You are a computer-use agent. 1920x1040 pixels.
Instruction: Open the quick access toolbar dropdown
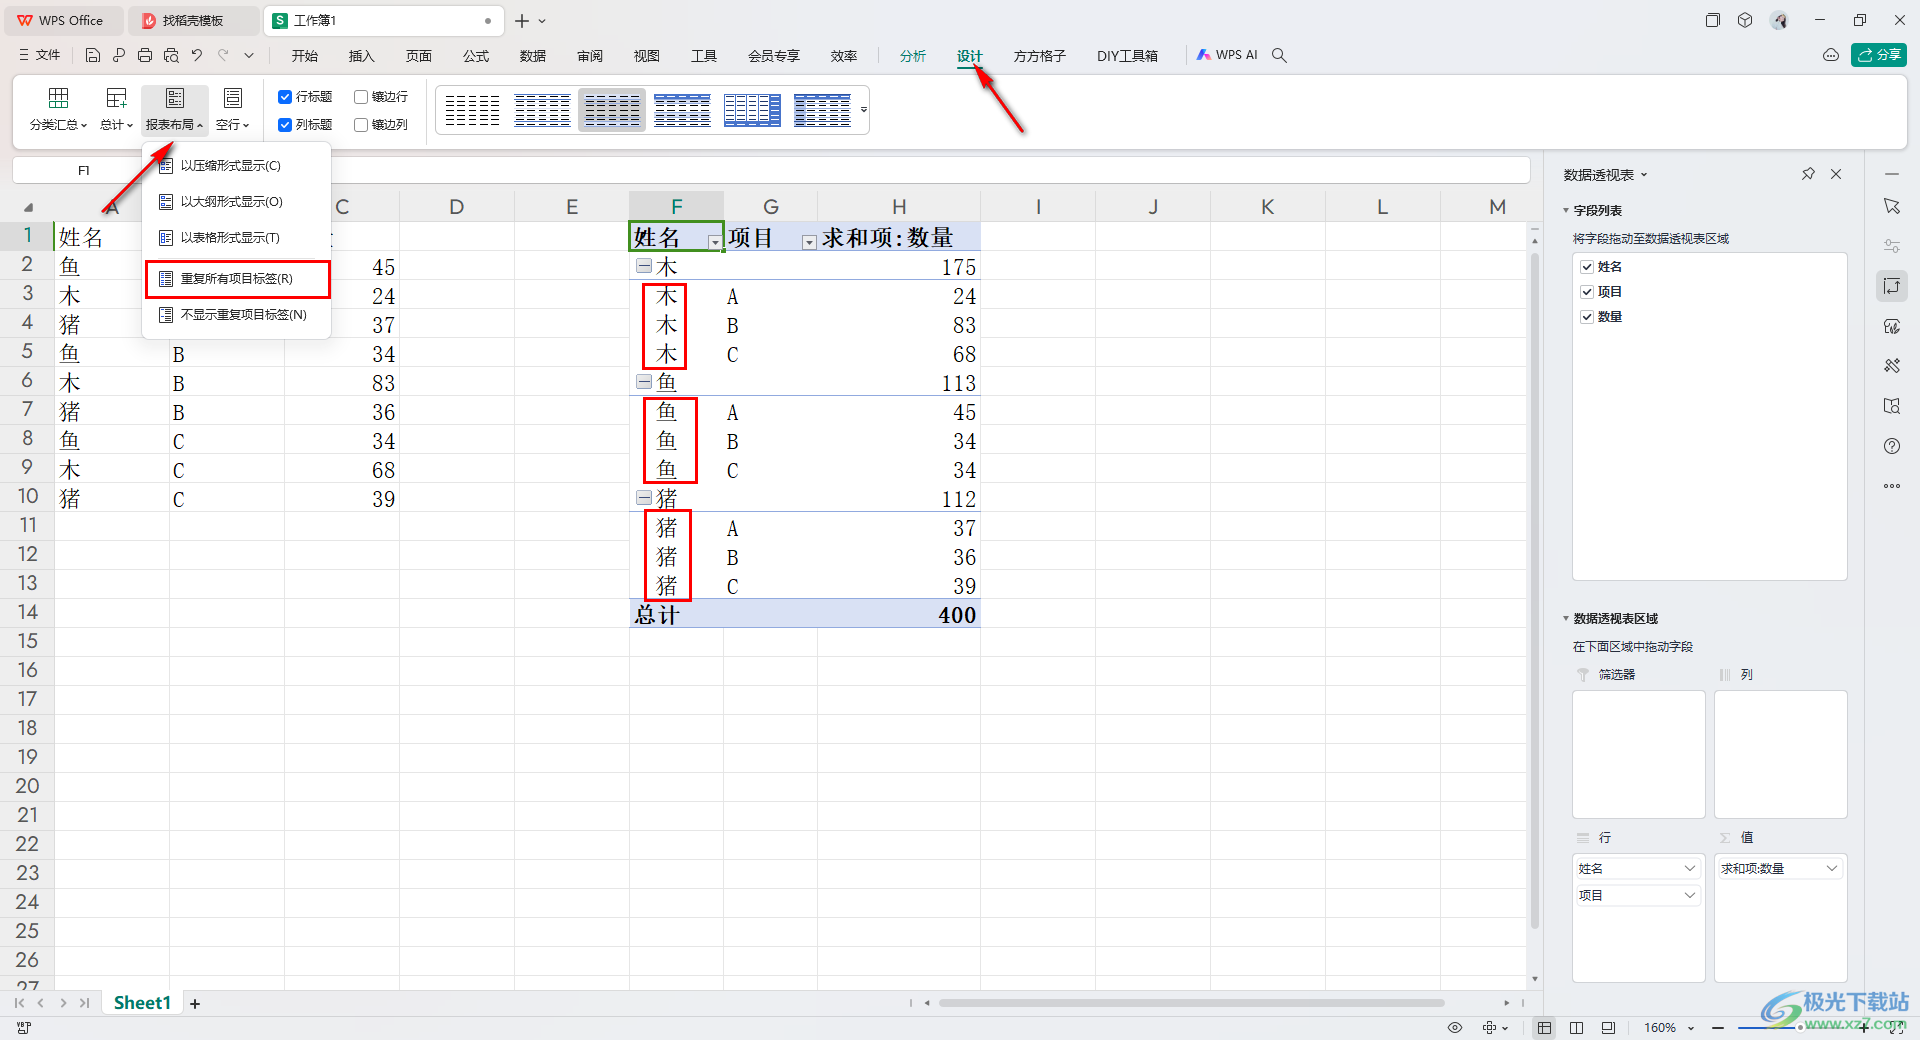(x=249, y=55)
